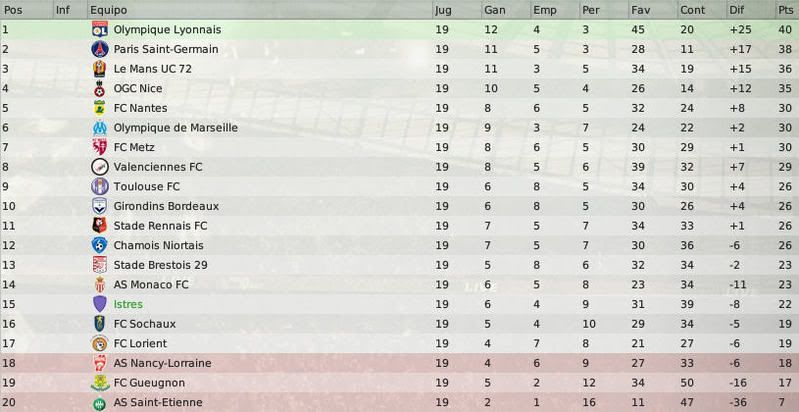Open the FC Gueugnon team link
Image resolution: width=799 pixels, height=412 pixels.
tap(149, 382)
